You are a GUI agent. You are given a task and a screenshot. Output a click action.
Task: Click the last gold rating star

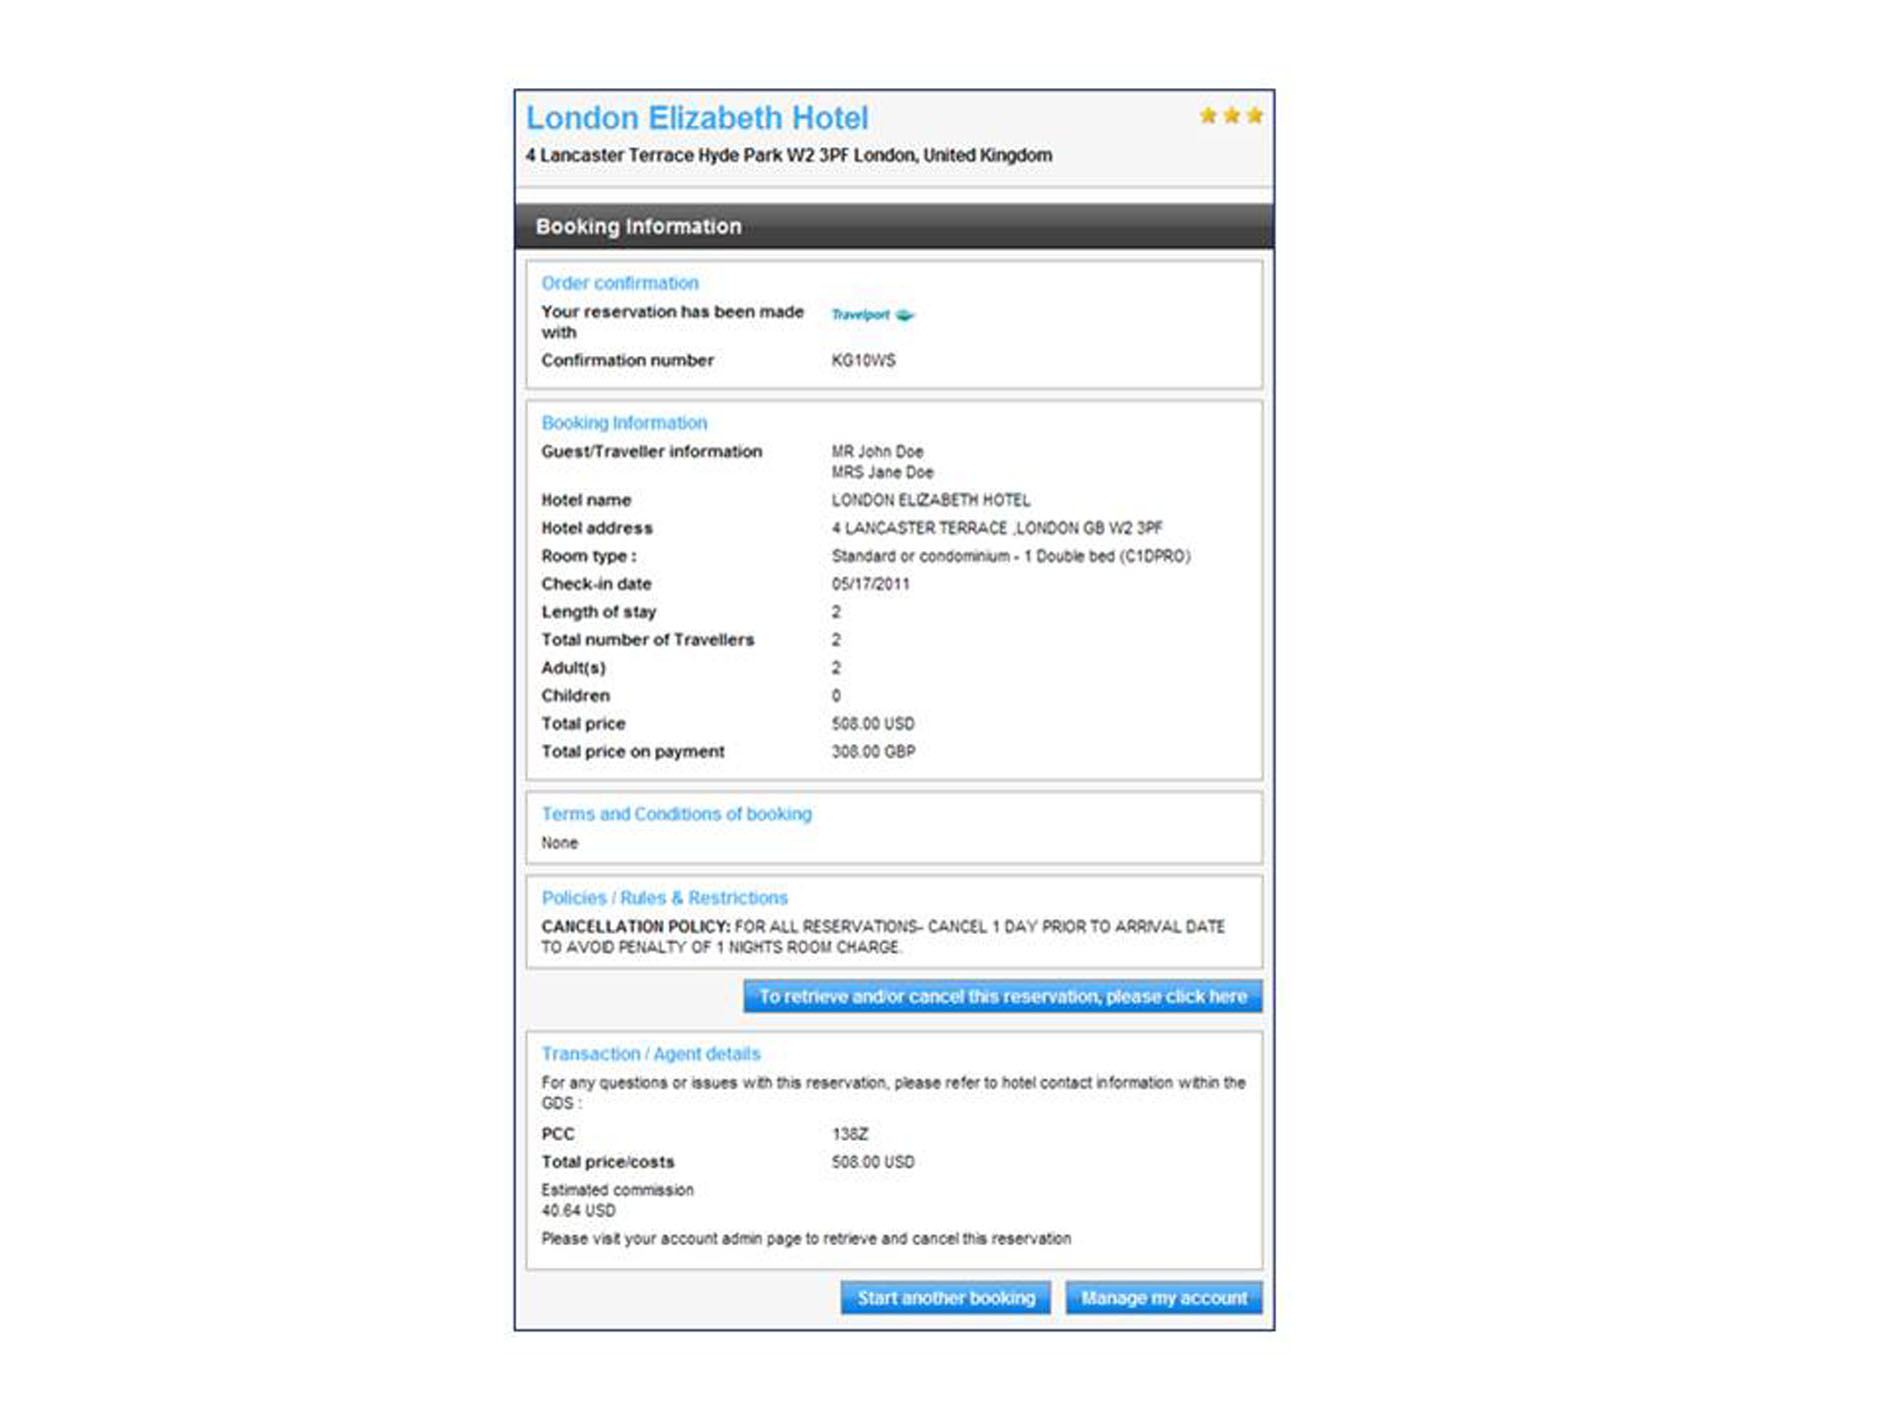point(1254,116)
